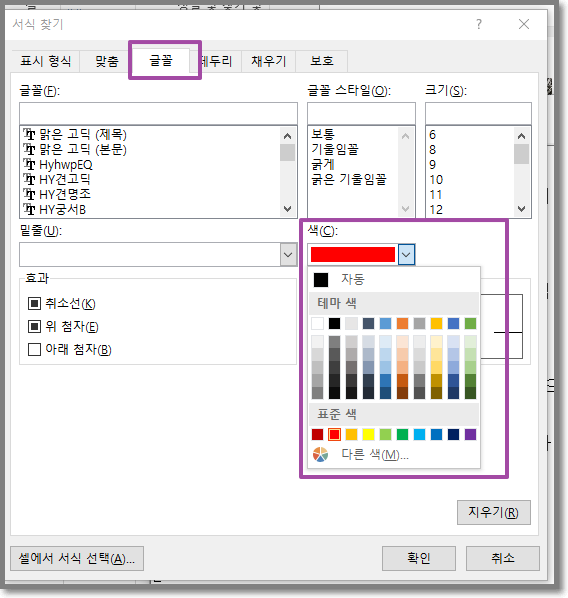
Task: Pick the standard green swatch
Action: click(x=402, y=434)
